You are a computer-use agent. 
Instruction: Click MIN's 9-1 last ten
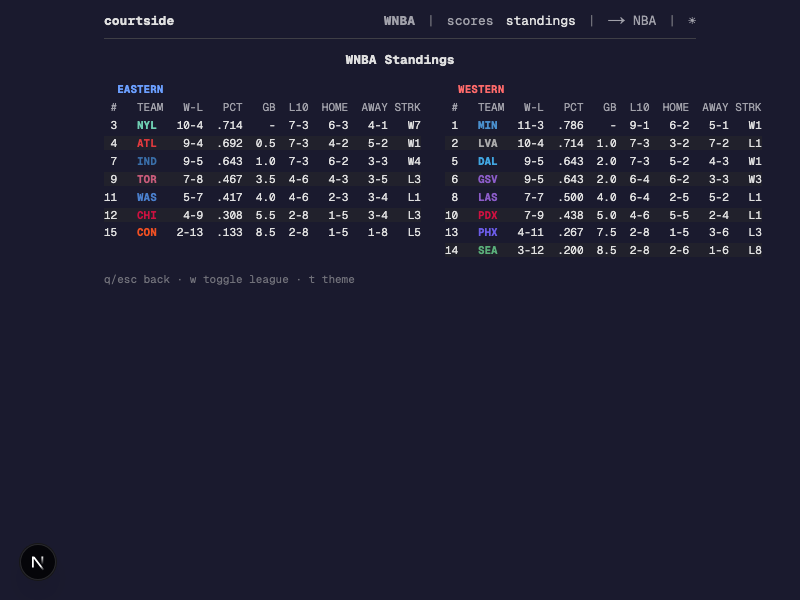[639, 126]
